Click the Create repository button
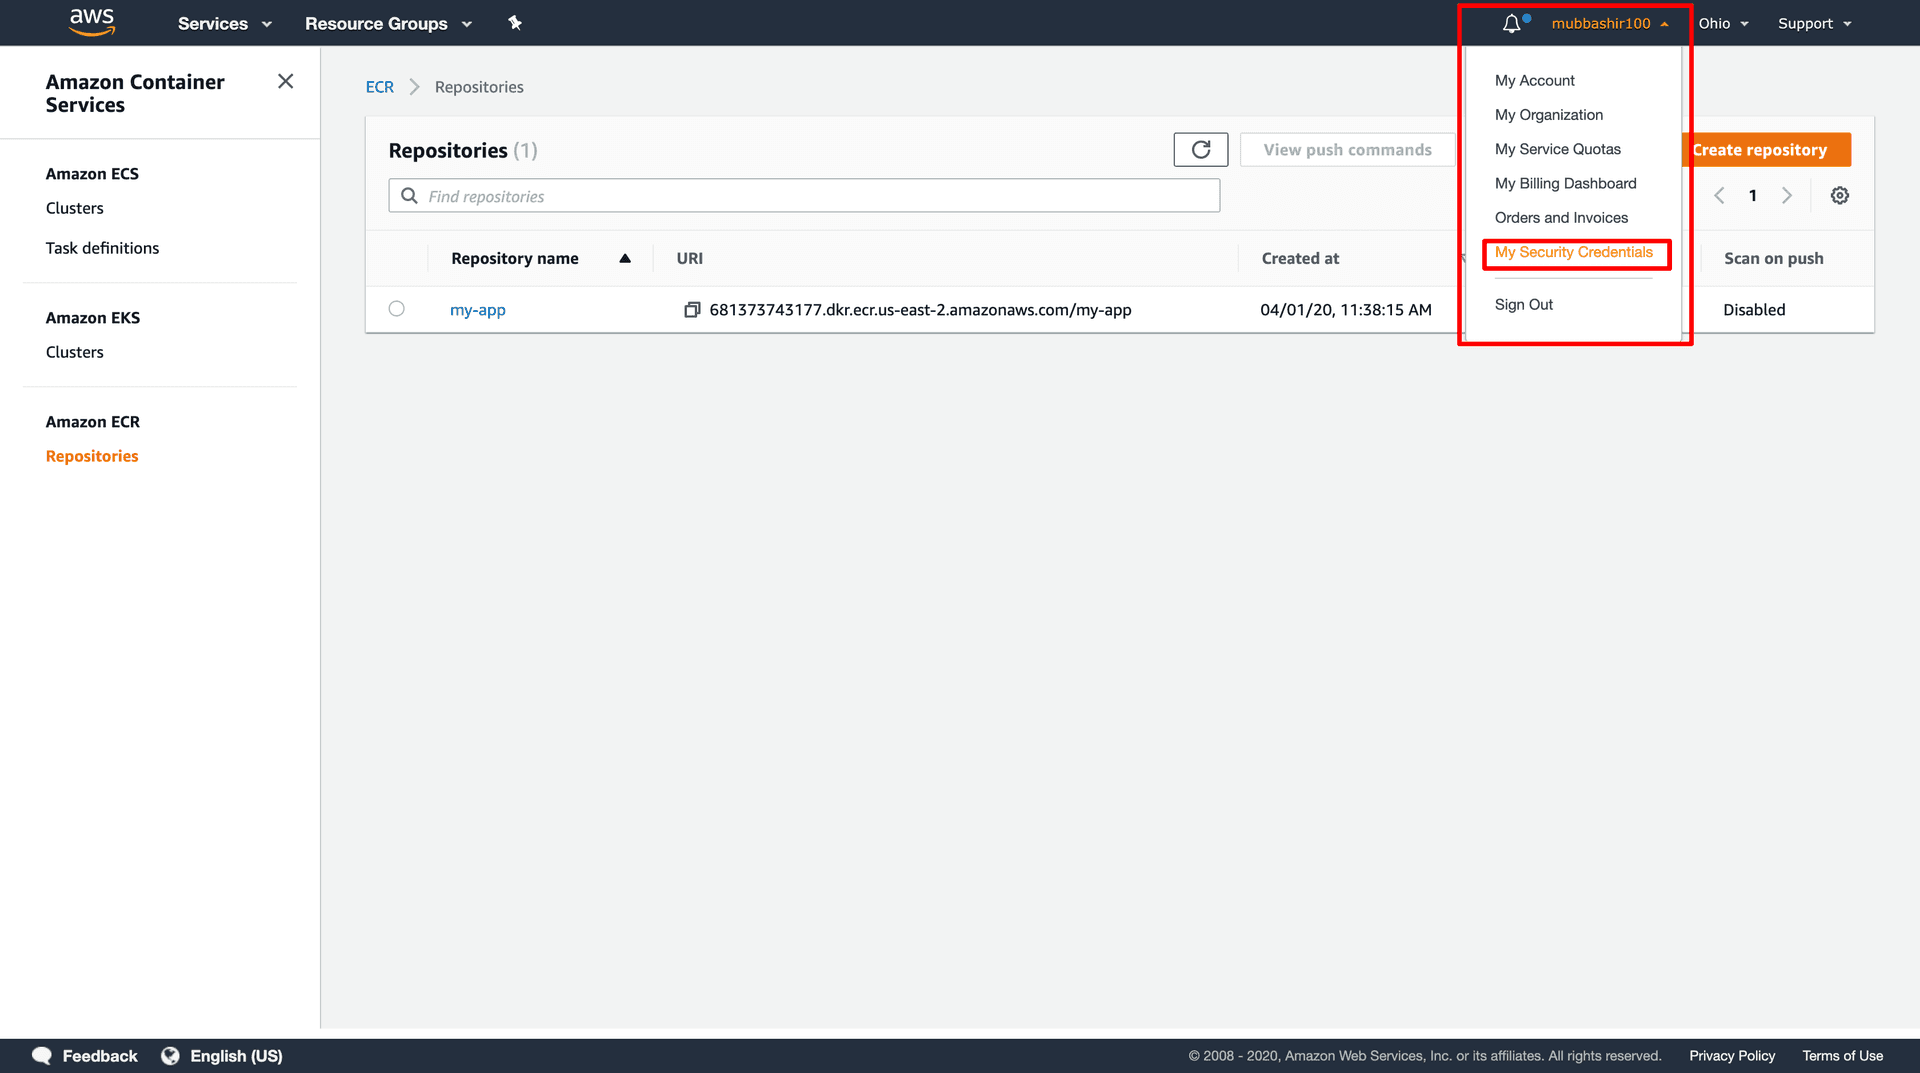The height and width of the screenshot is (1073, 1920). click(1766, 150)
